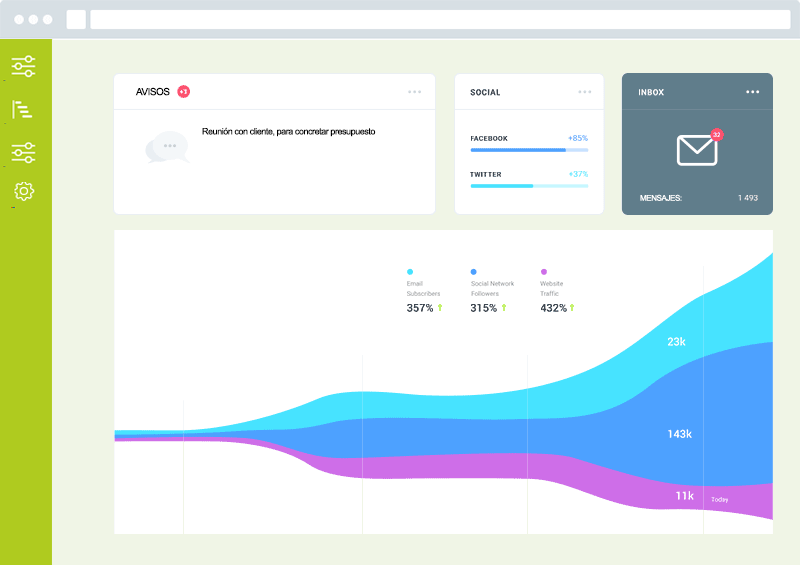The height and width of the screenshot is (565, 800).
Task: Click the Today marker on the chart
Action: pyautogui.click(x=720, y=499)
